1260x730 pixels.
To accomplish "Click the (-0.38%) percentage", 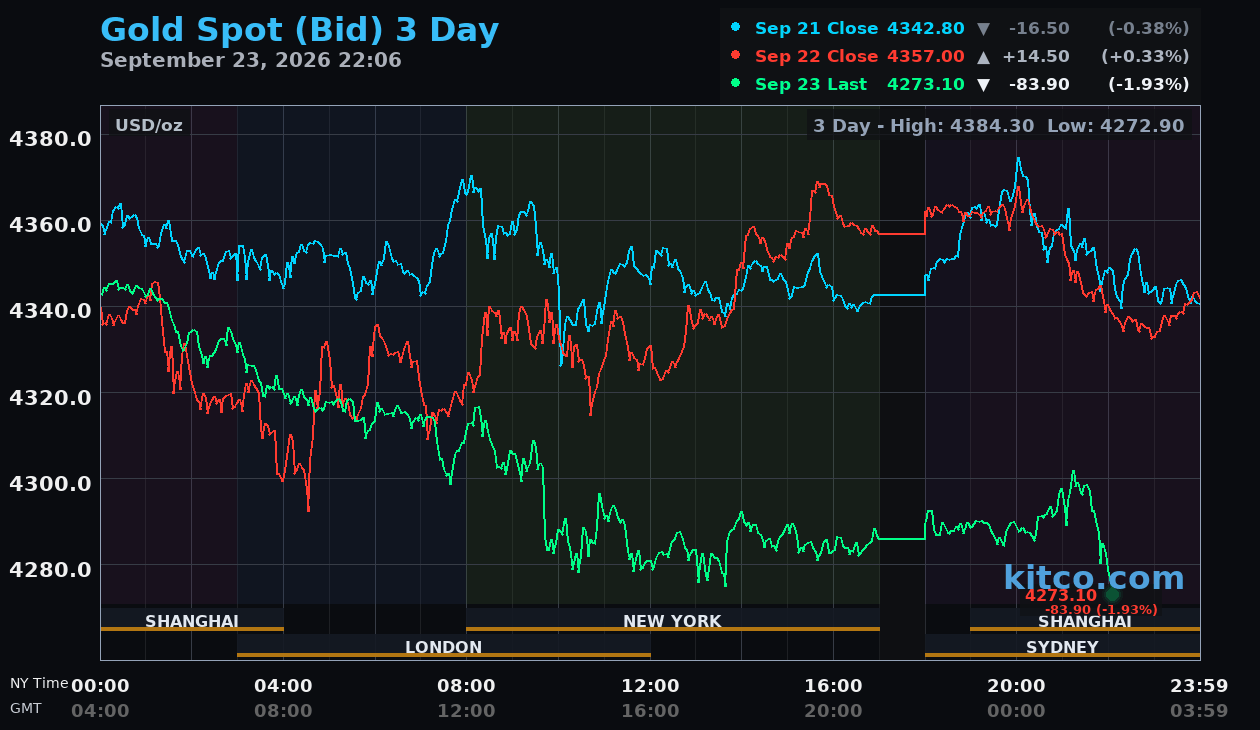I will coord(1148,28).
